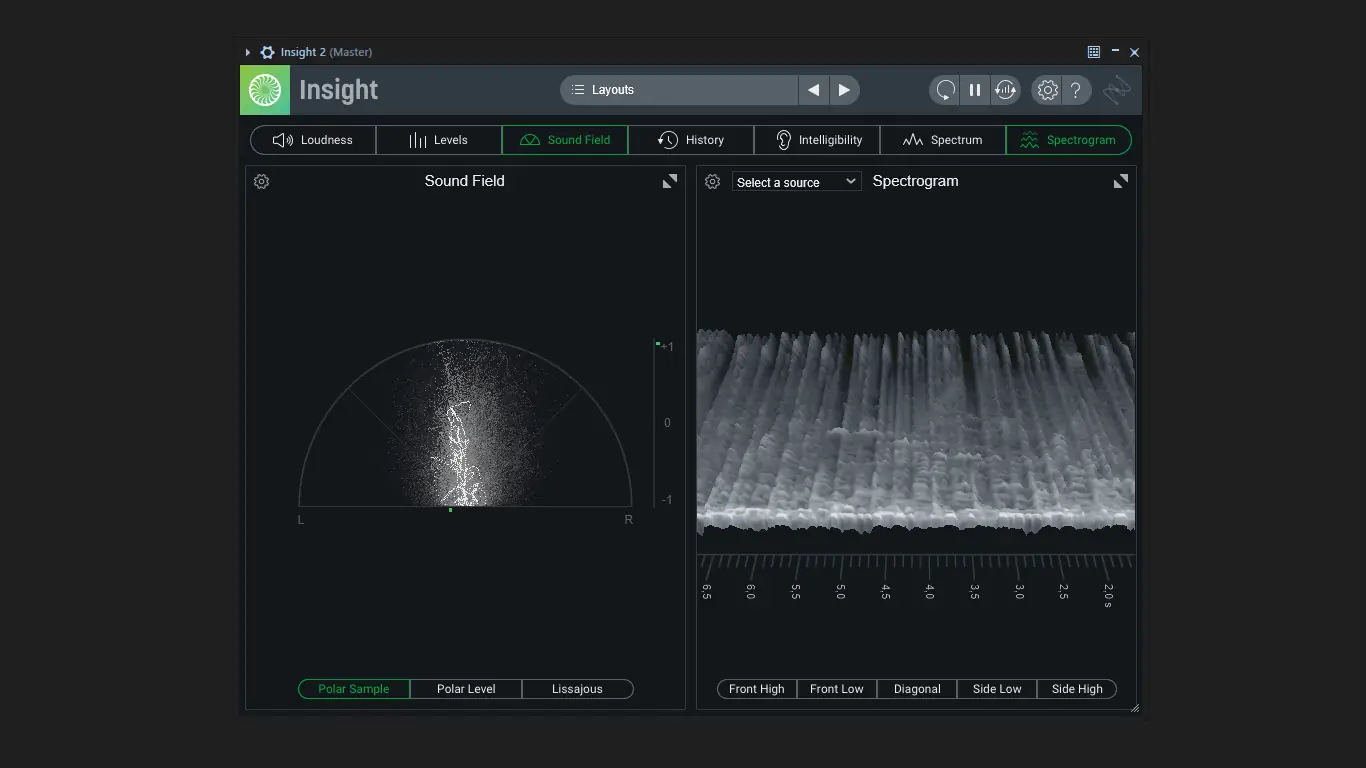Switch to Lissajous view
This screenshot has width=1366, height=768.
coord(577,689)
